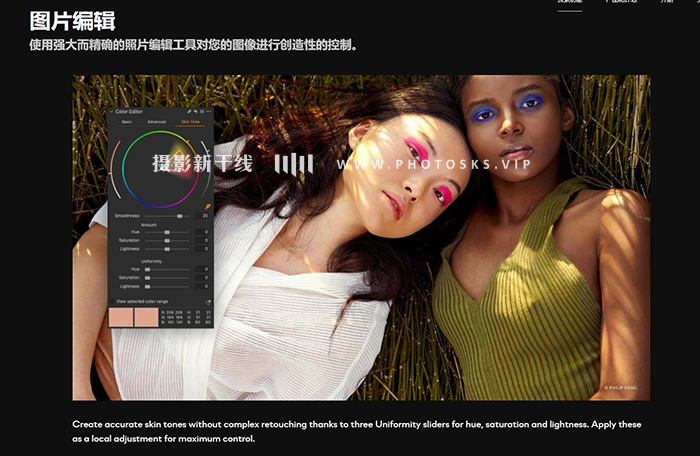Click the Amount Saturation value field

[202, 240]
